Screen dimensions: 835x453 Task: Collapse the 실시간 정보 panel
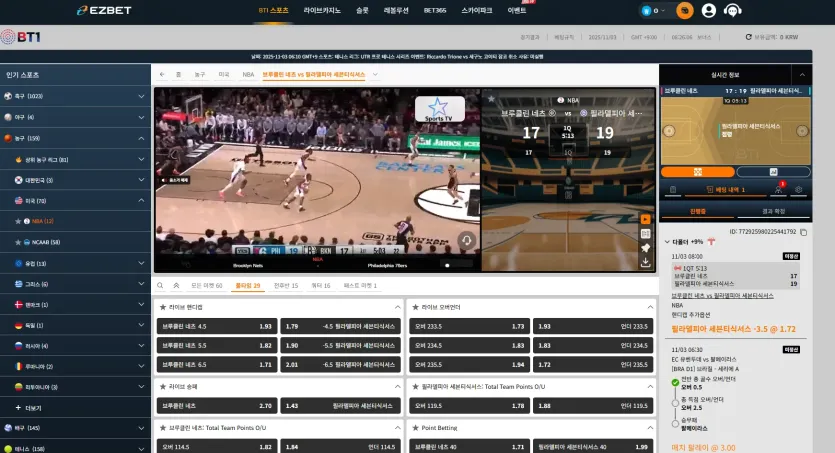[802, 75]
